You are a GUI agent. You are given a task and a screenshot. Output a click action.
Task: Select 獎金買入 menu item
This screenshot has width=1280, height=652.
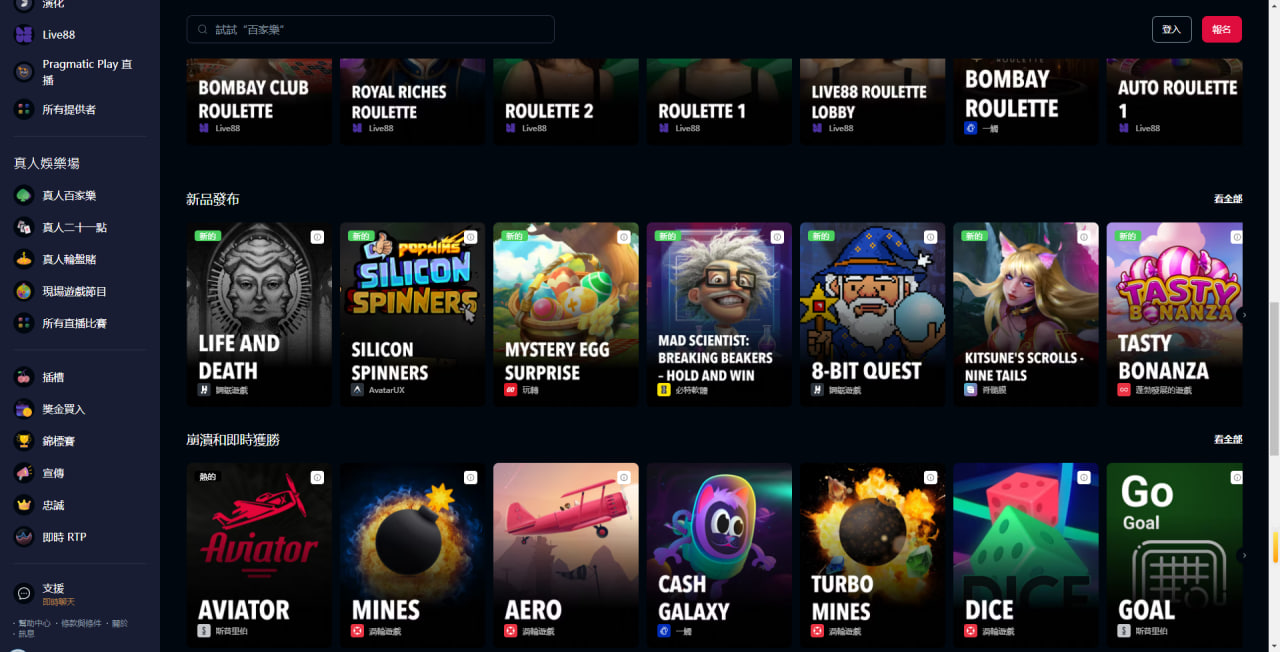tap(64, 409)
